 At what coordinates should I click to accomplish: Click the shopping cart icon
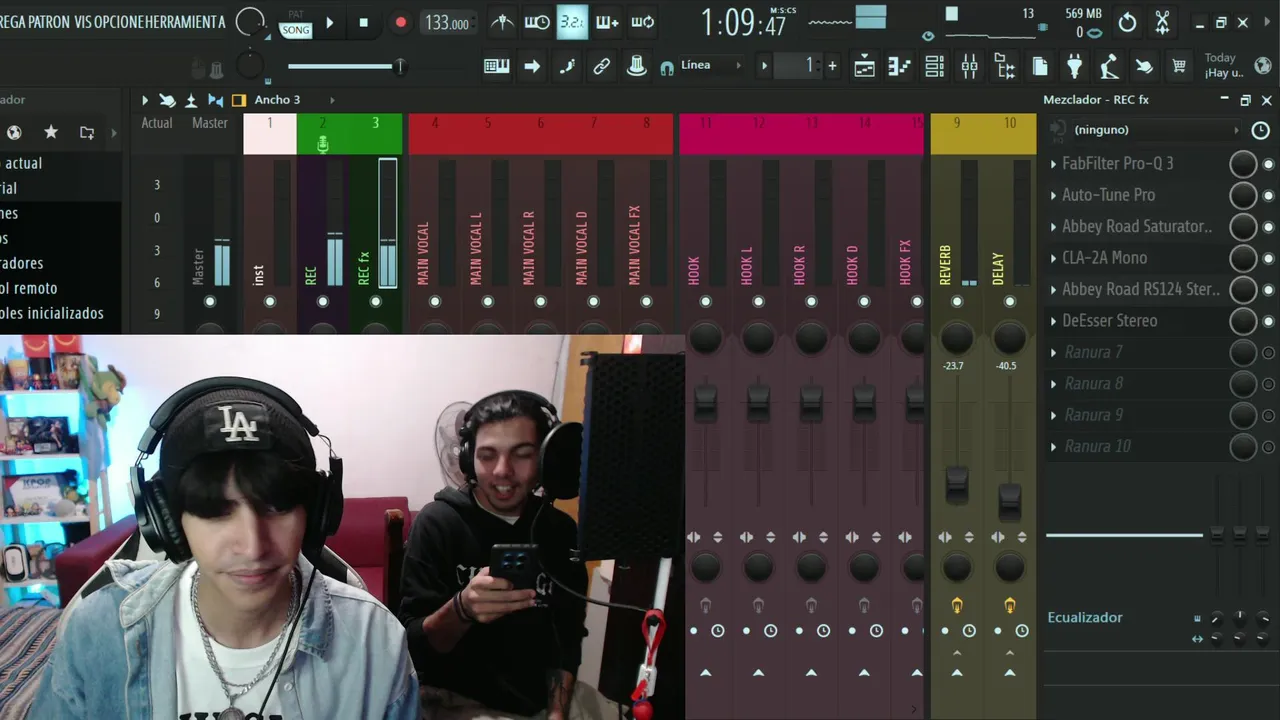(x=1179, y=67)
